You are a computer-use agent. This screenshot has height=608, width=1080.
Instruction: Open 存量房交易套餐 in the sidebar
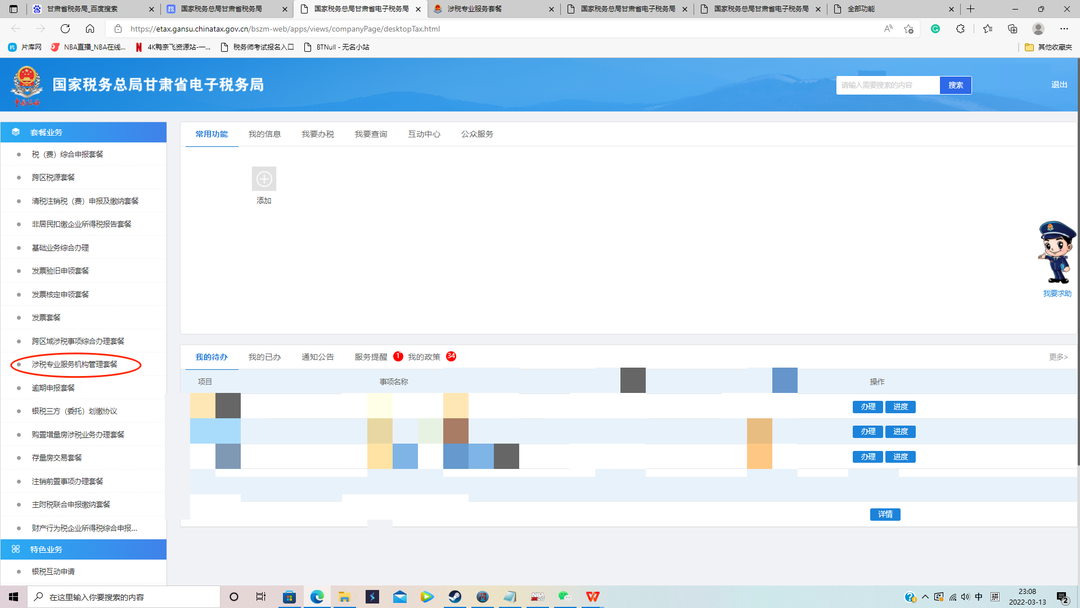[x=56, y=458]
